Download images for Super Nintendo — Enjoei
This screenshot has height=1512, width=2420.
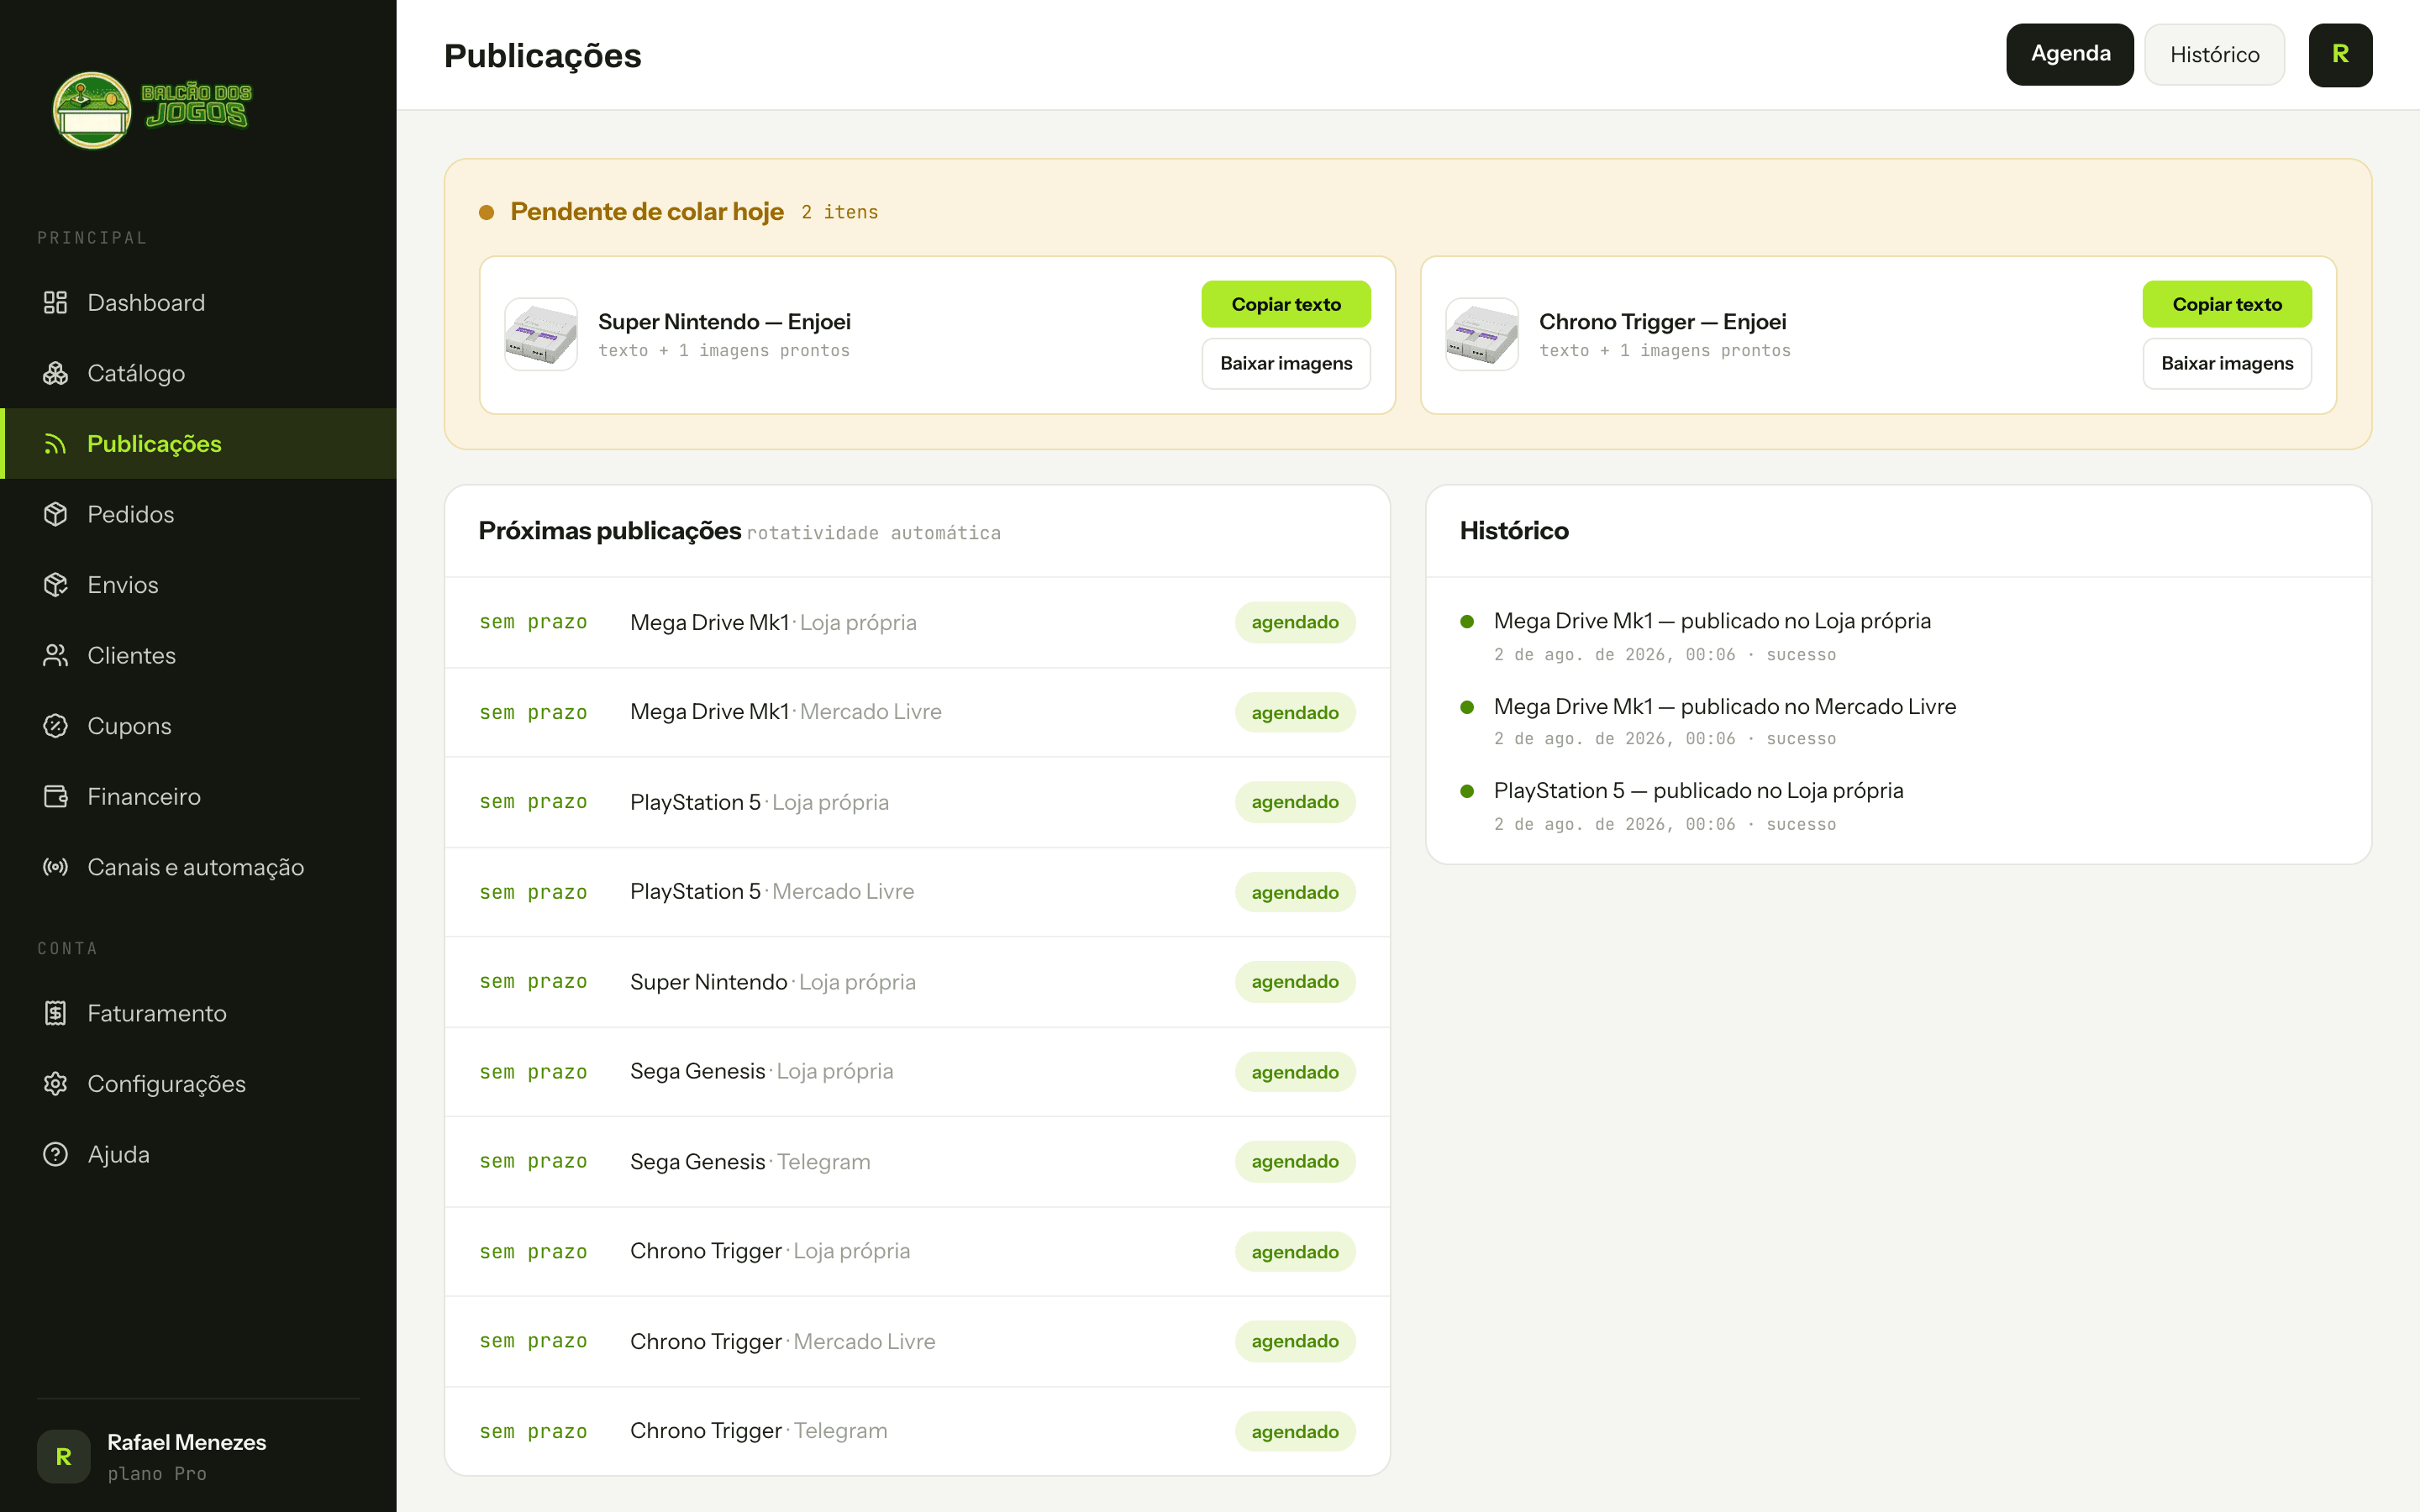(x=1286, y=364)
